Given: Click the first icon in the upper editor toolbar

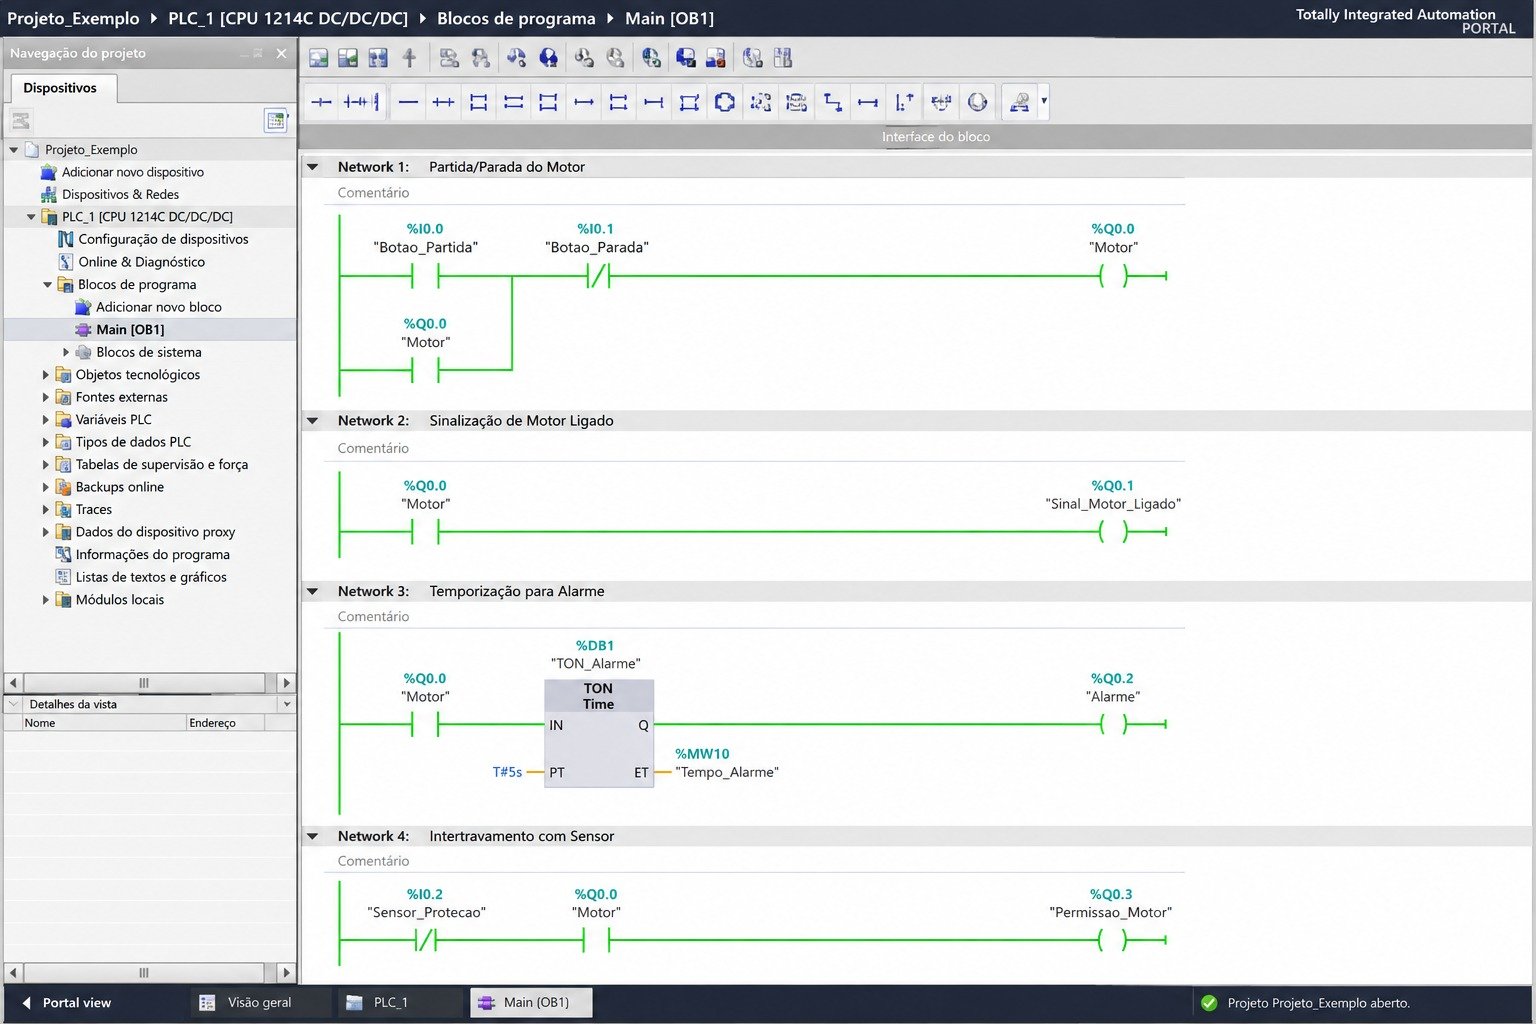Looking at the screenshot, I should point(318,58).
